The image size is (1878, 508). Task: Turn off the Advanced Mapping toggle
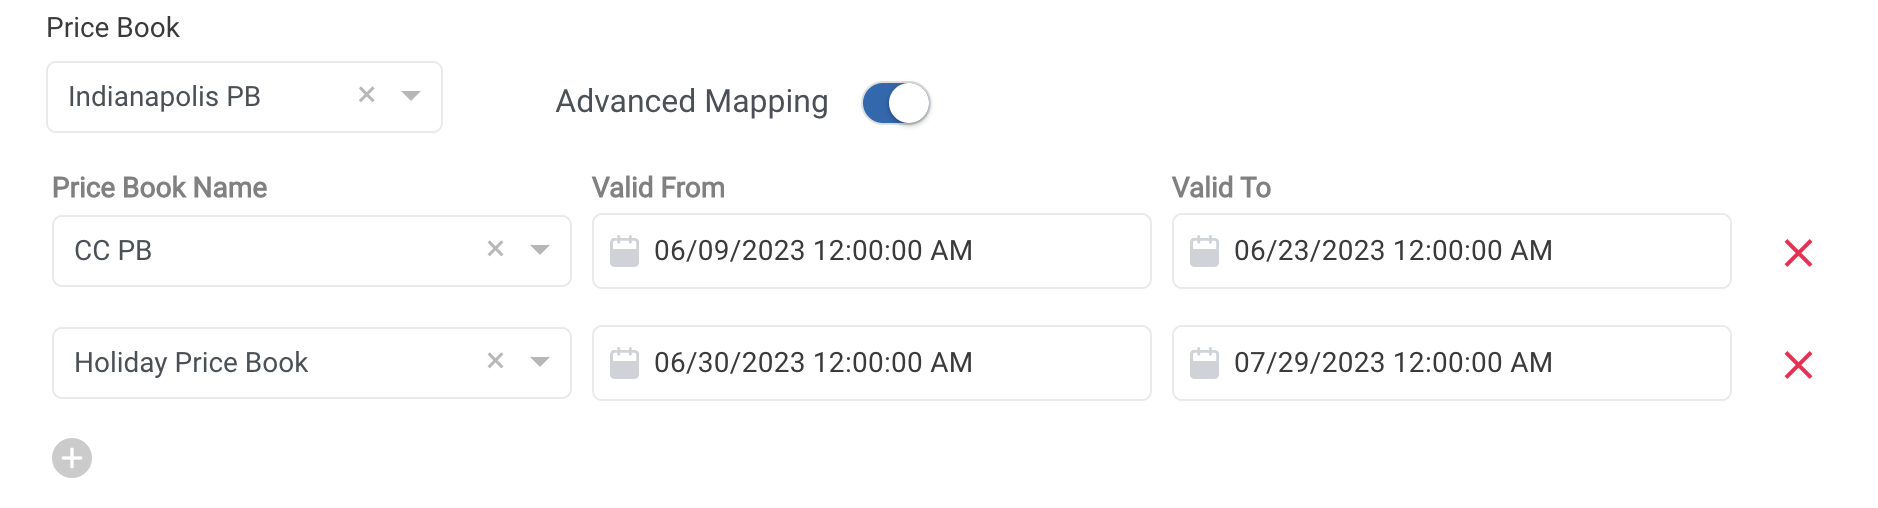click(x=896, y=103)
